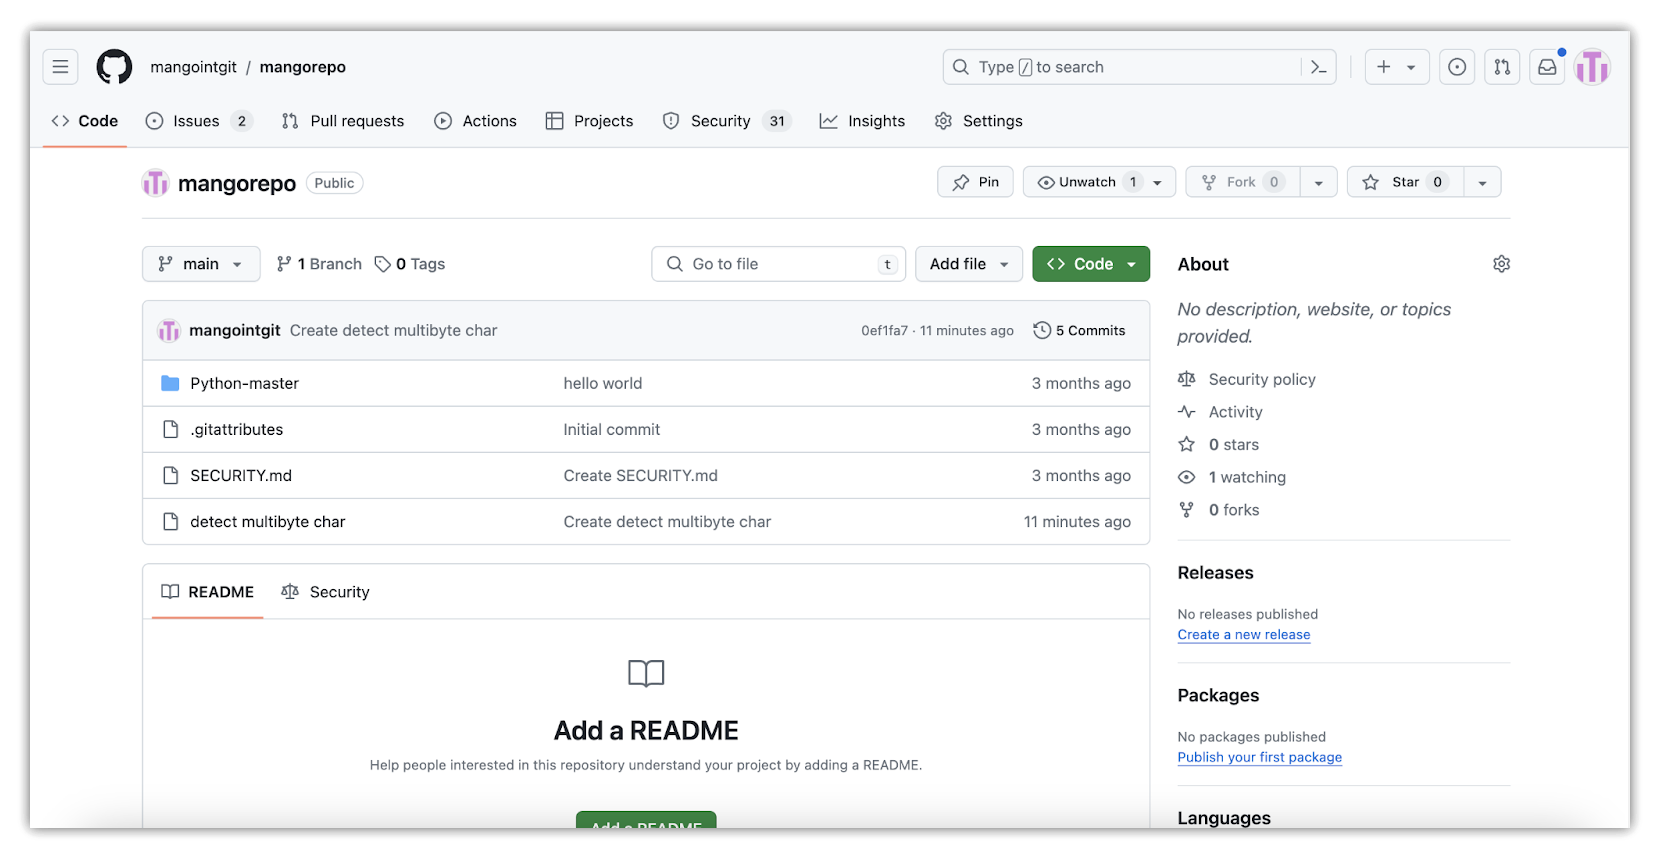Screen dimensions: 1657x856
Task: Open the 'detect multibyte char' file
Action: click(268, 521)
